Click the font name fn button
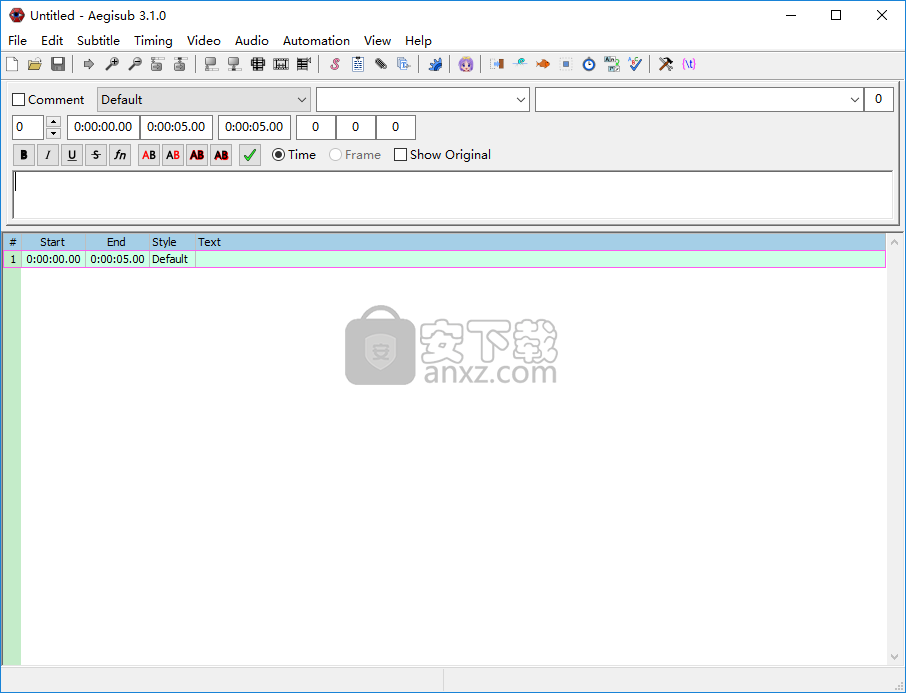Screen dimensions: 906x693 (120, 155)
